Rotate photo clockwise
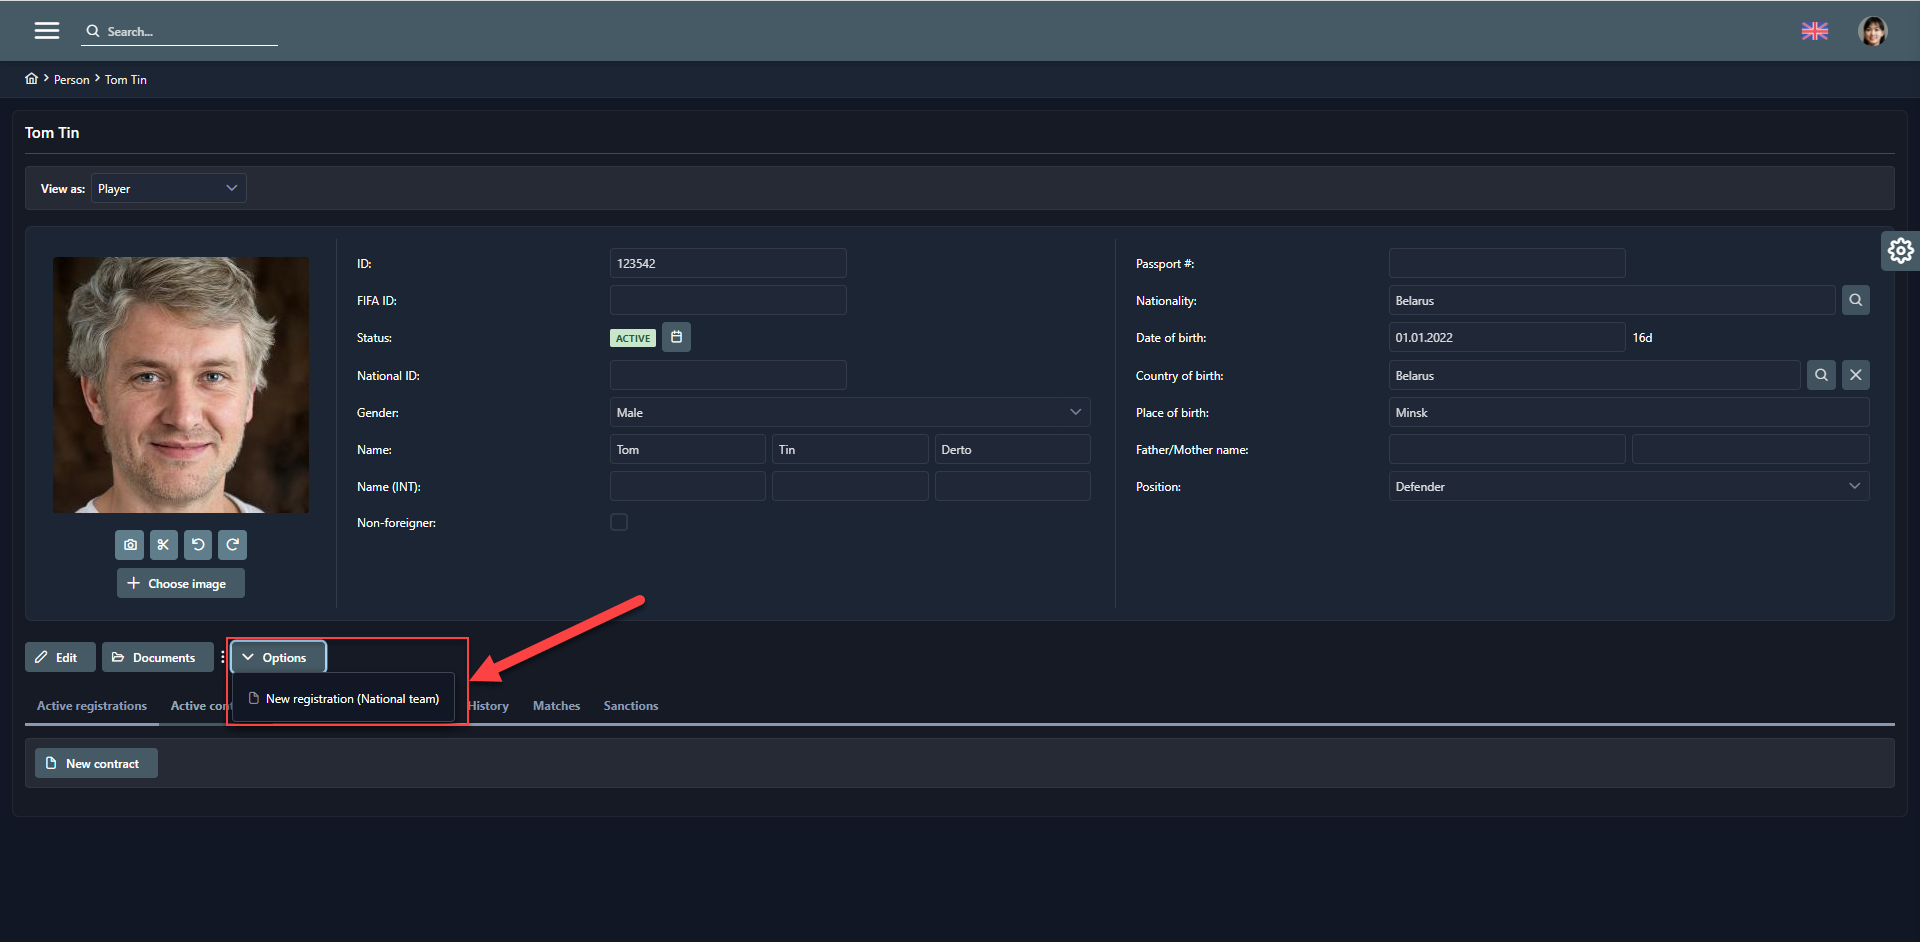The height and width of the screenshot is (942, 1920). 232,545
